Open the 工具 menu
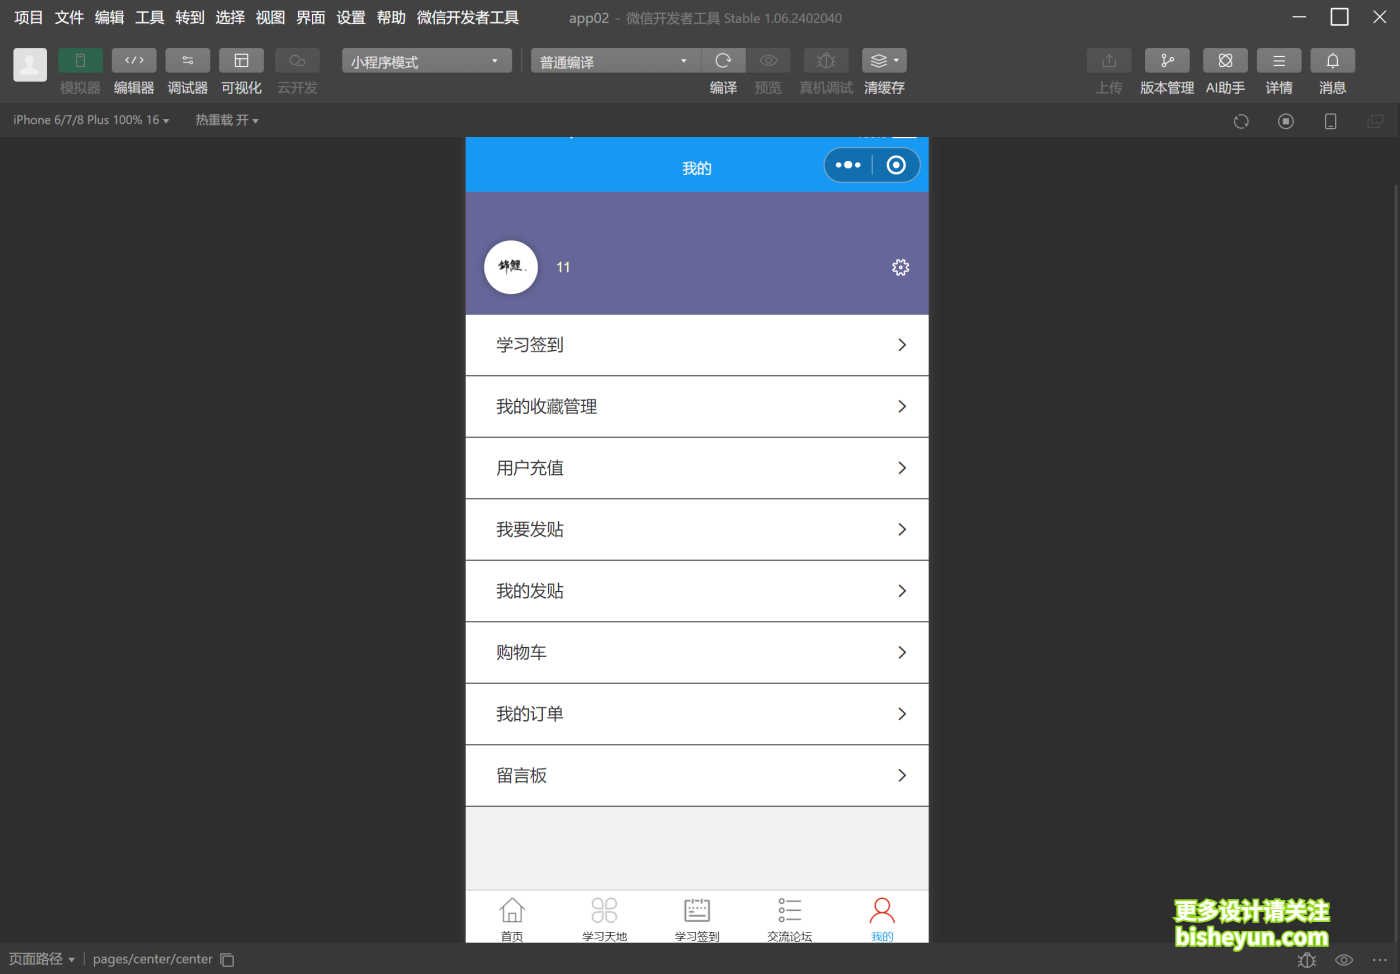The image size is (1400, 974). [x=148, y=17]
